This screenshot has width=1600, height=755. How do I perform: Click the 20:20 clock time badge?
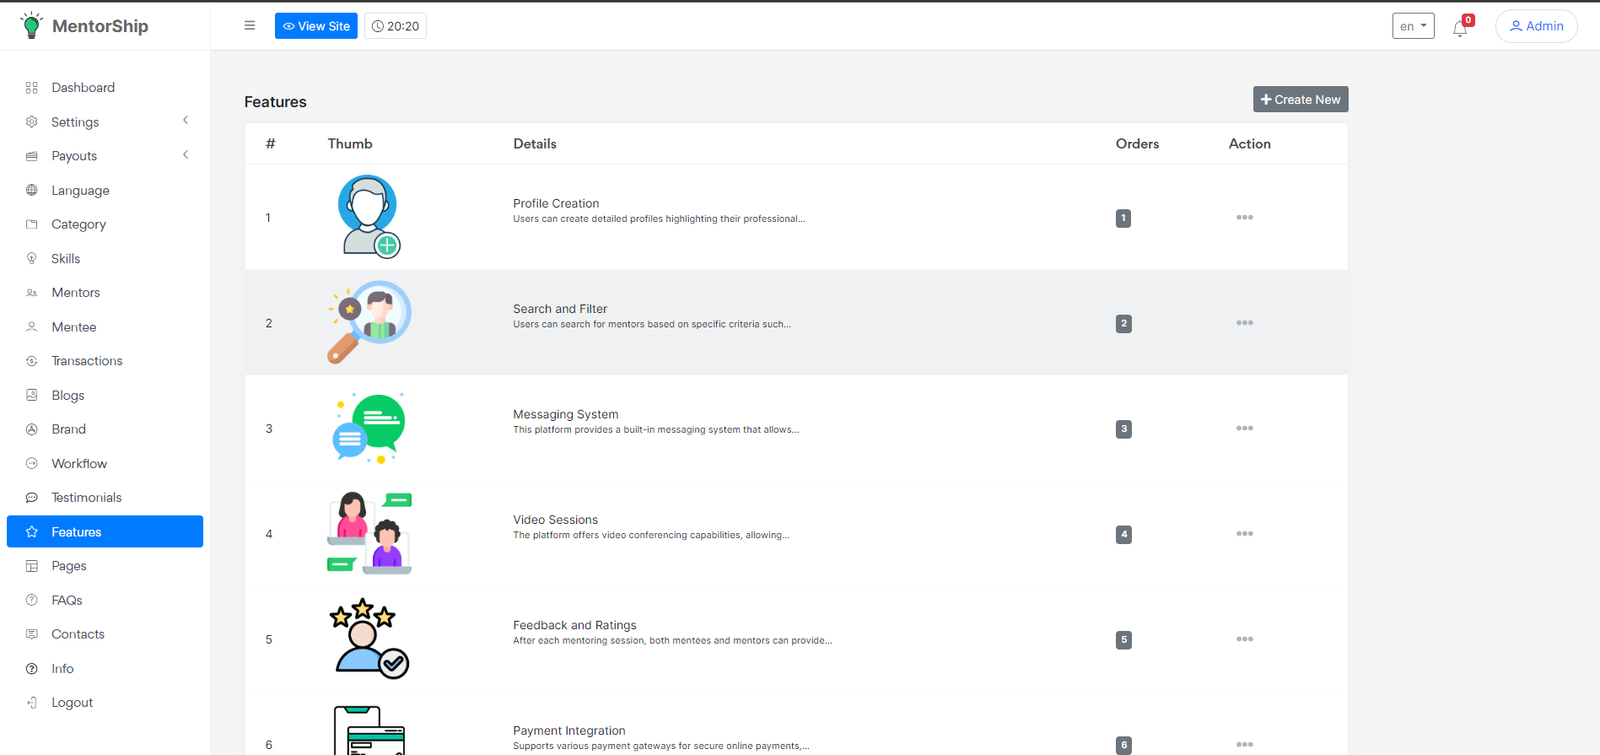pos(396,26)
